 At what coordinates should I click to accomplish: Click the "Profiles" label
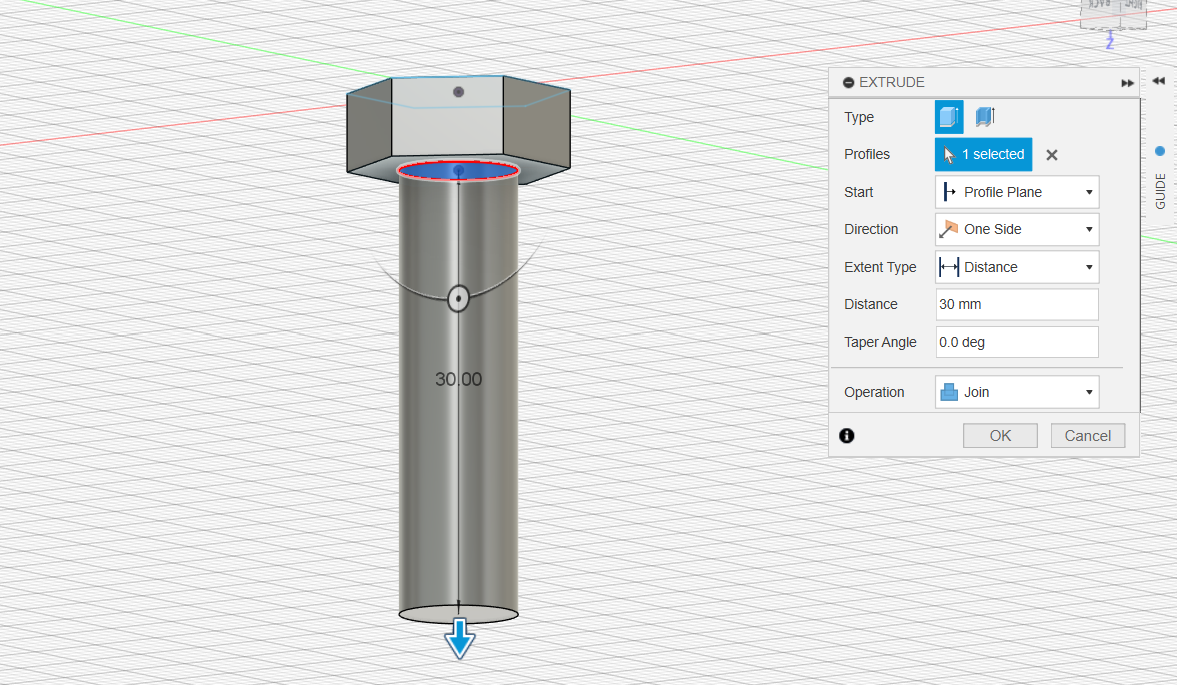coord(866,155)
